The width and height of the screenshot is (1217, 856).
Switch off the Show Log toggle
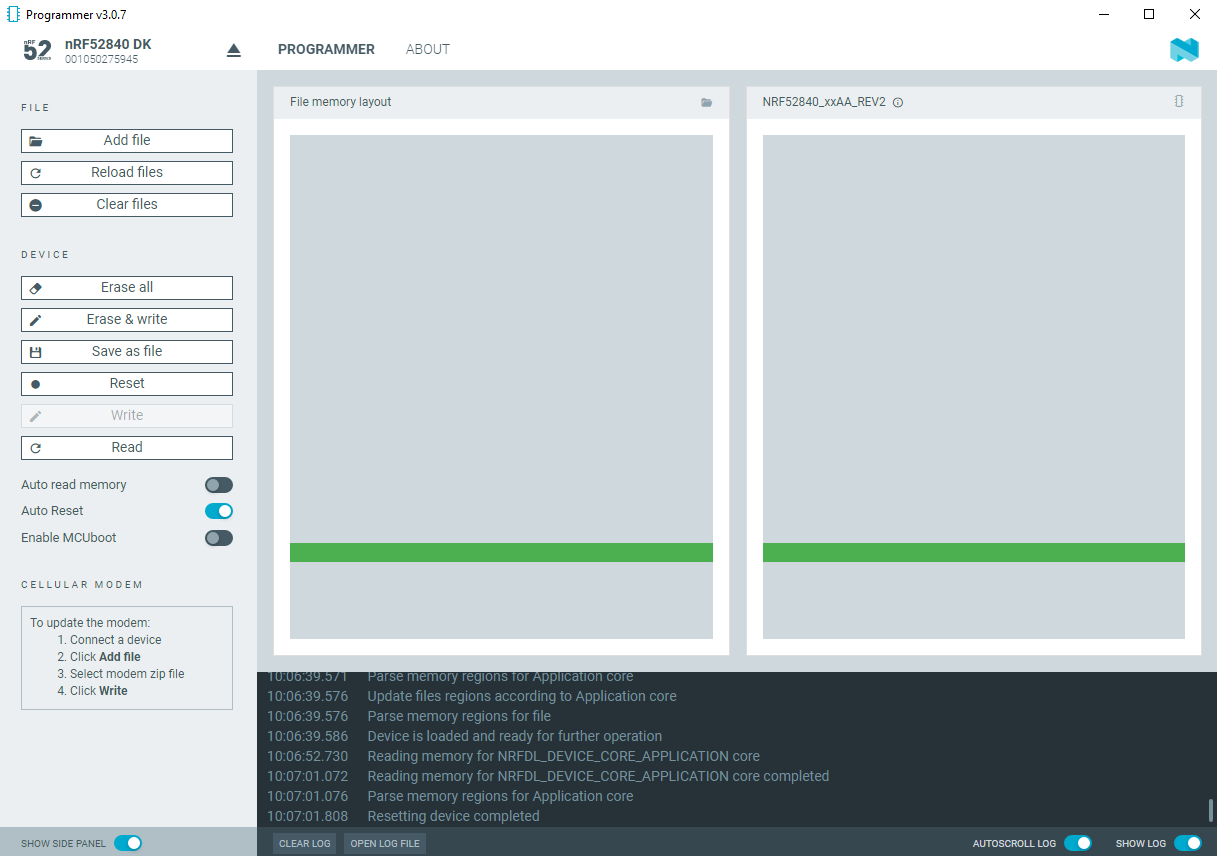click(1188, 843)
